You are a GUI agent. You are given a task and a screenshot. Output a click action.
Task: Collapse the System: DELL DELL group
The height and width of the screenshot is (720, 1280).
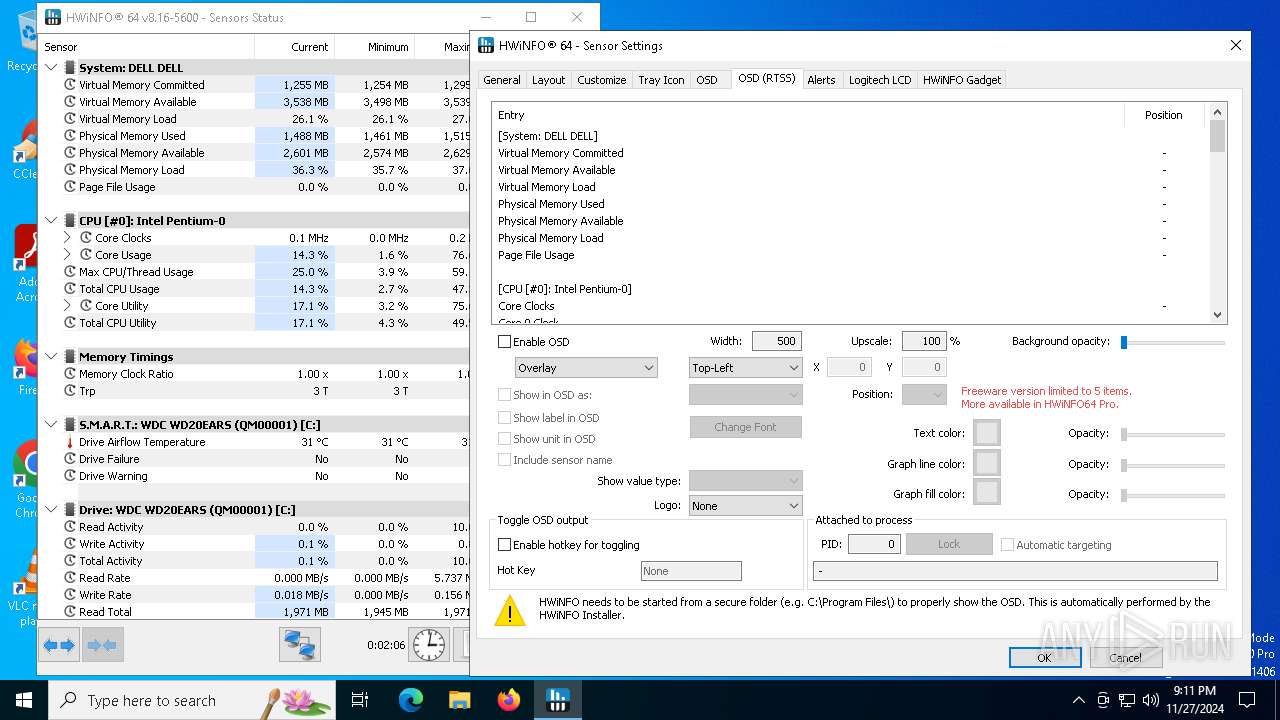pos(52,68)
